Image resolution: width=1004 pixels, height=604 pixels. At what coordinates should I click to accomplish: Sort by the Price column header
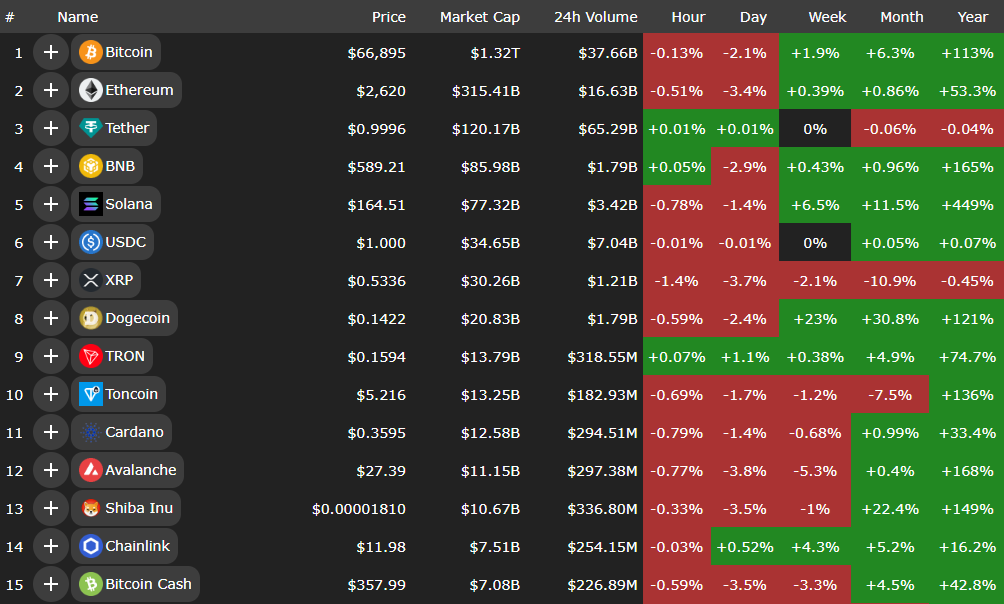point(388,17)
